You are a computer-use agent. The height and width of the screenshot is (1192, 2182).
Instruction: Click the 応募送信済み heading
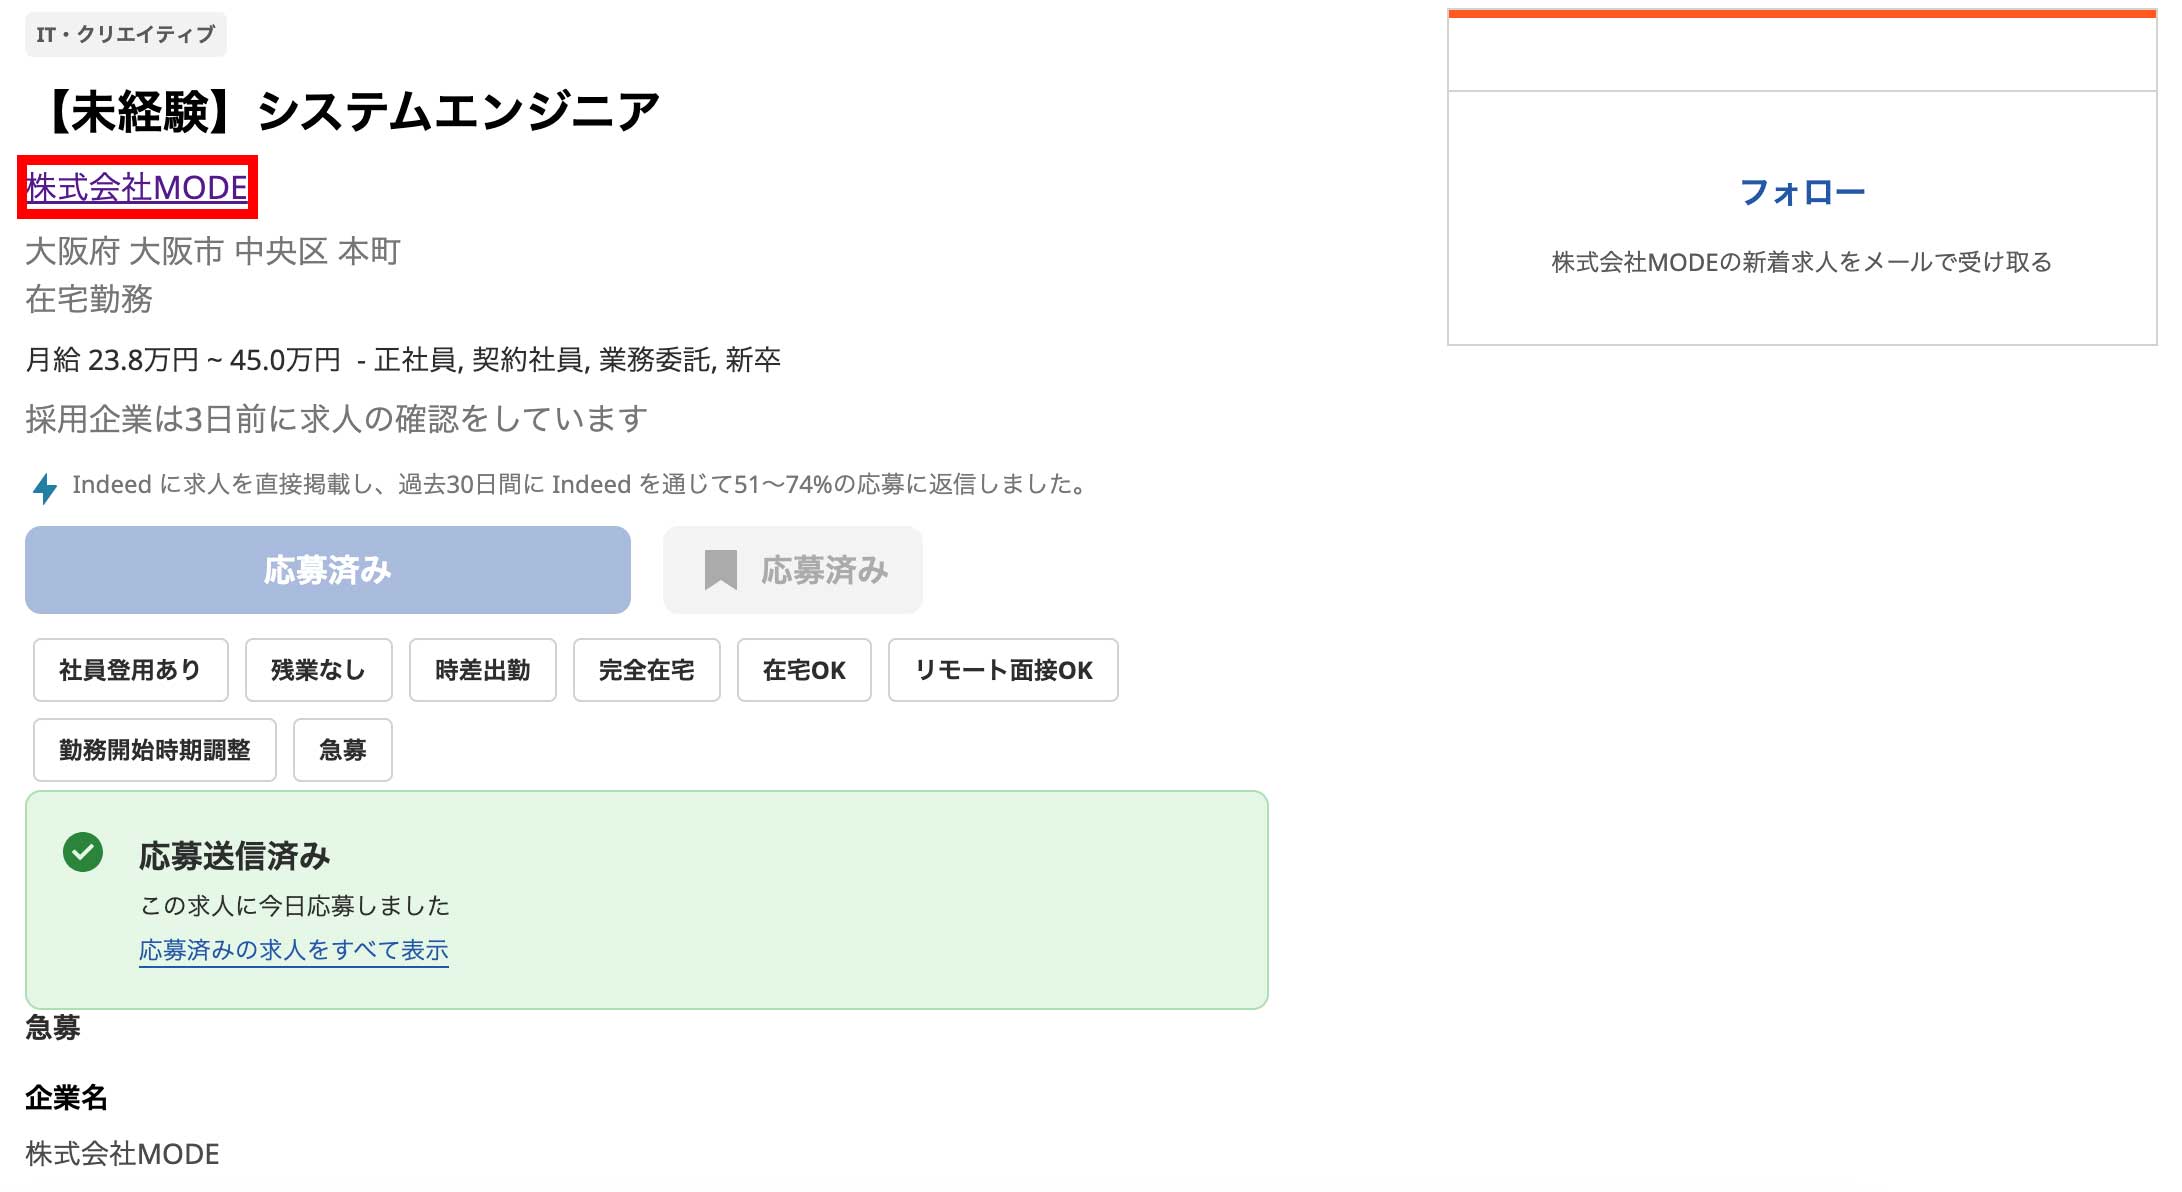pos(234,856)
